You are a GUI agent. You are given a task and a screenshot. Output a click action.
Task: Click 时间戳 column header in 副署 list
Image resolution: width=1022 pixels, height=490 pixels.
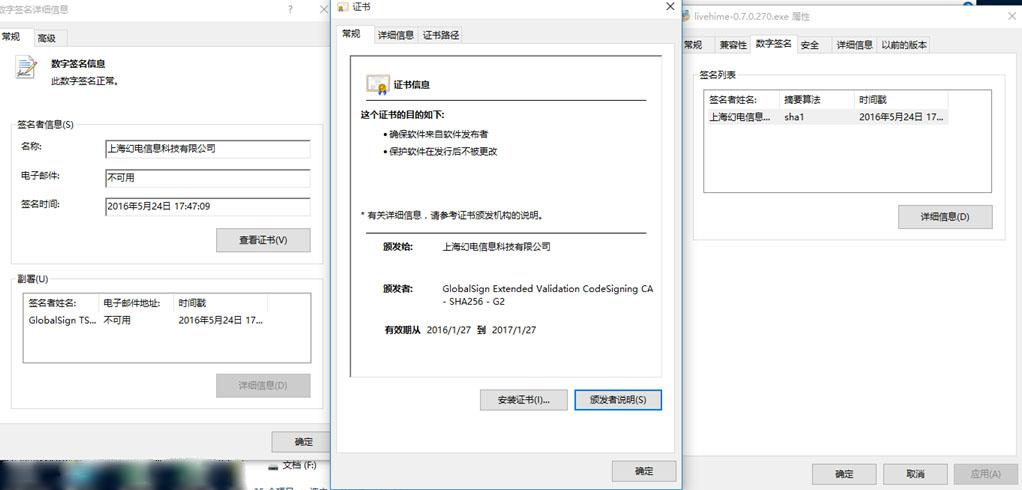point(221,304)
